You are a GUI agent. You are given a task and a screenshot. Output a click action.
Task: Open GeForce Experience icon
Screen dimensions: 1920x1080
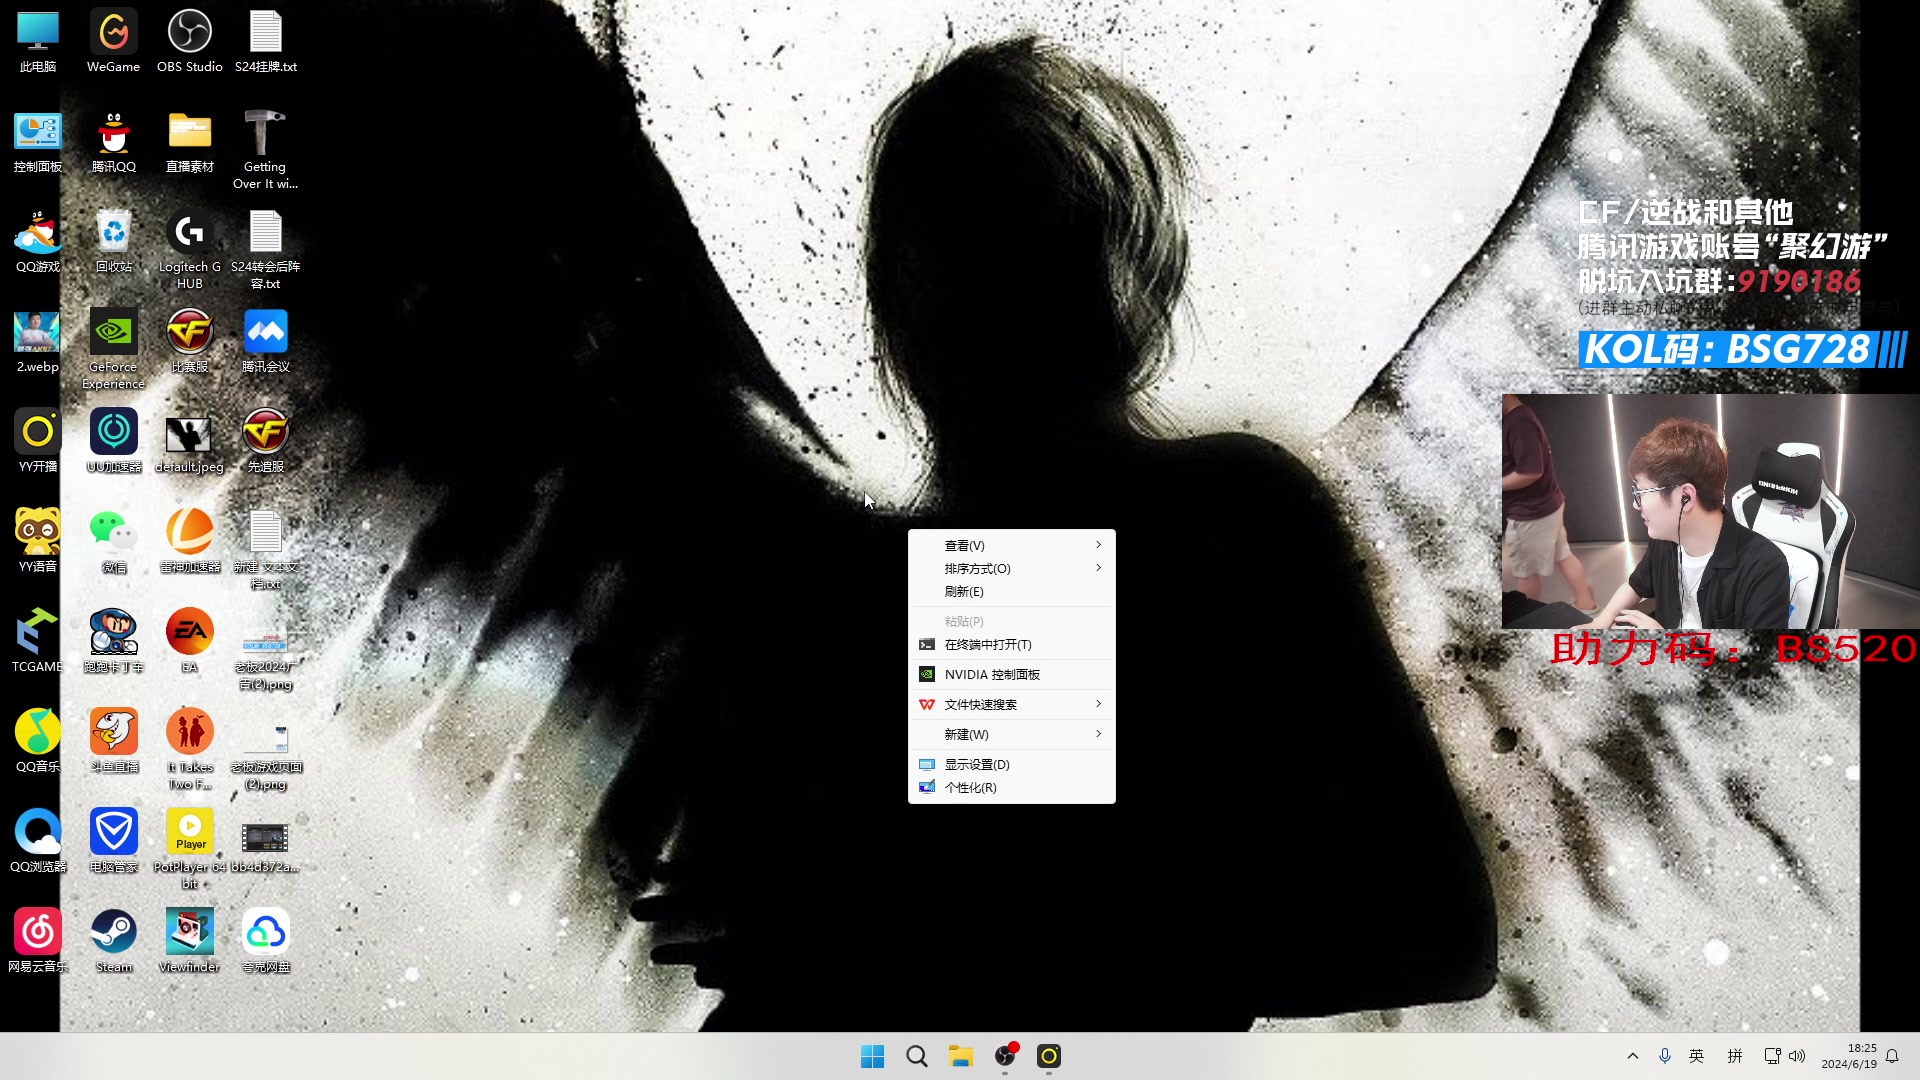click(113, 350)
